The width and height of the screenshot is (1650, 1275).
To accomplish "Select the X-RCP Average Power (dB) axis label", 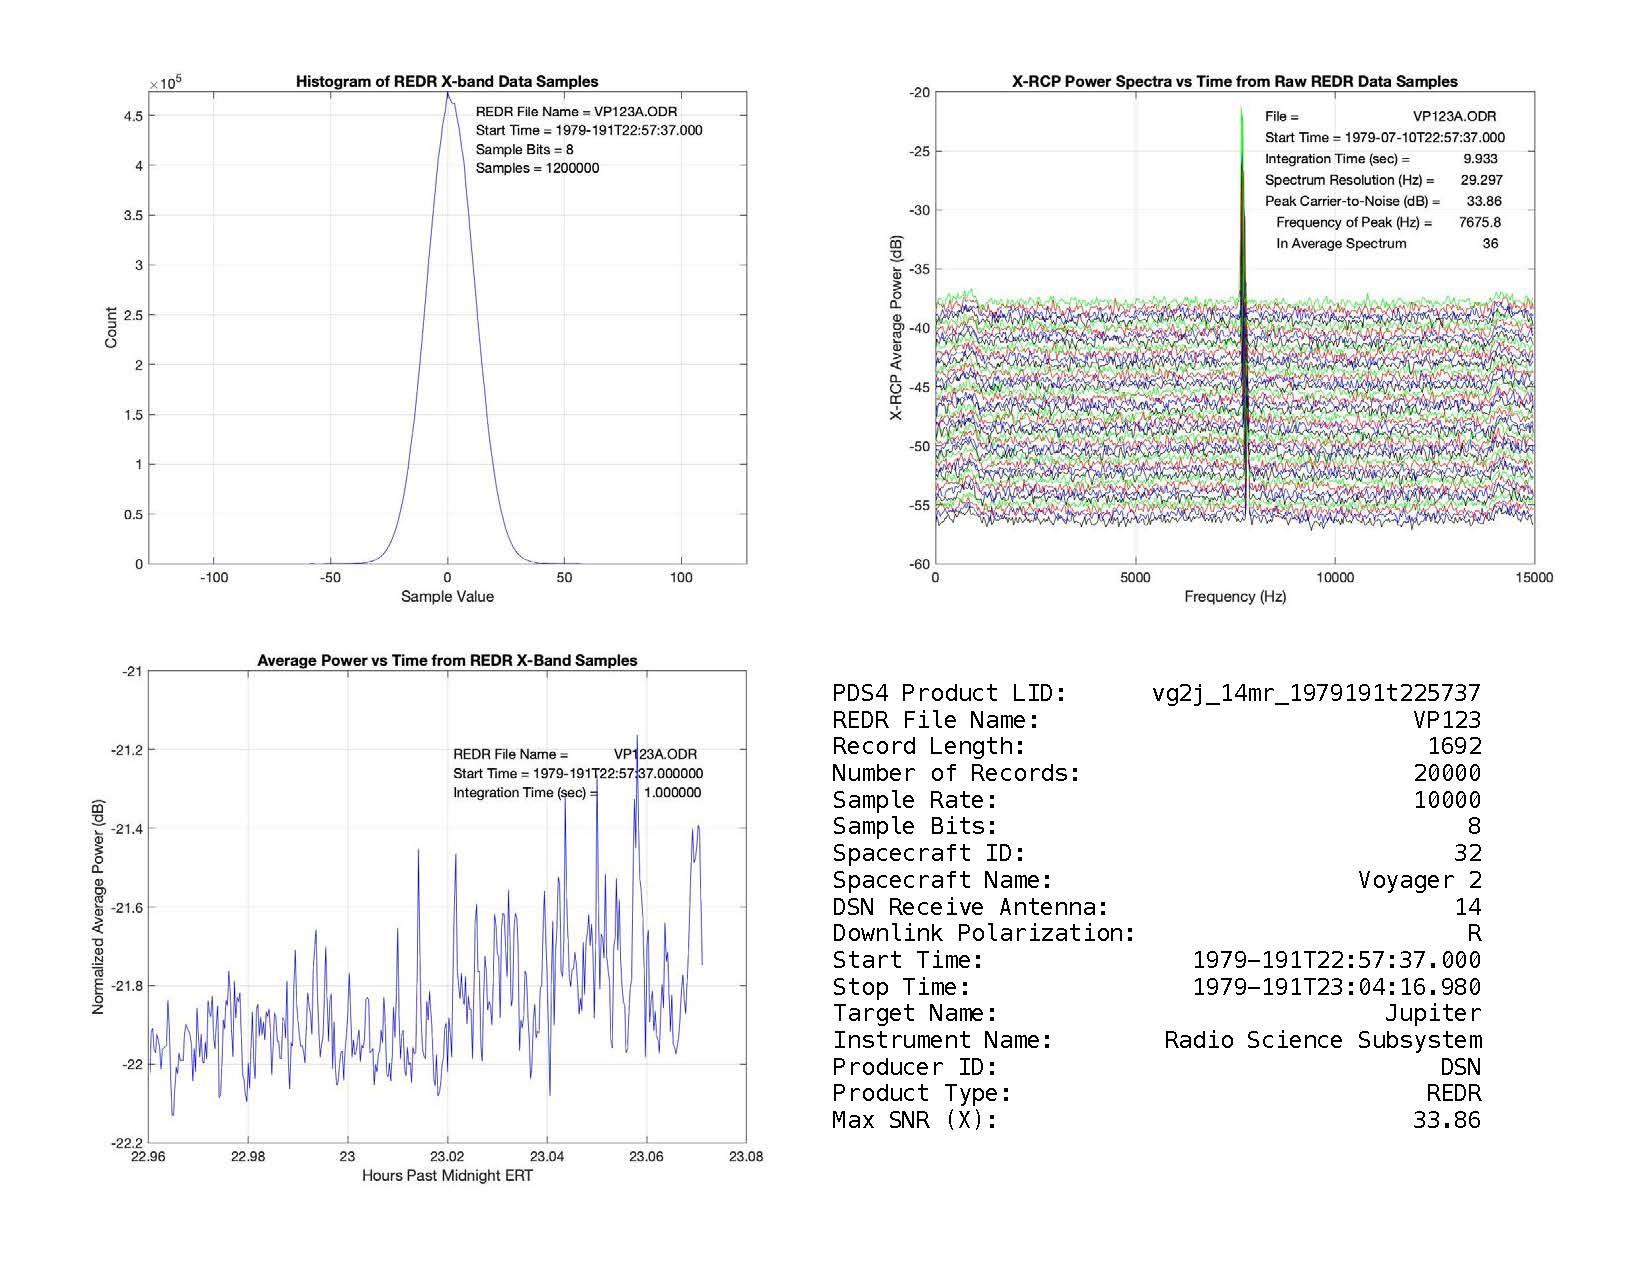I will (x=897, y=328).
